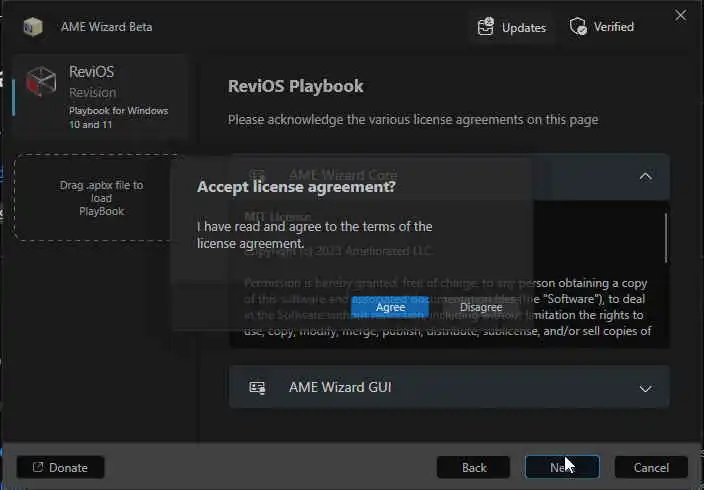Click the 'Please acknowledge the various license' text
The width and height of the screenshot is (704, 490).
click(x=413, y=120)
